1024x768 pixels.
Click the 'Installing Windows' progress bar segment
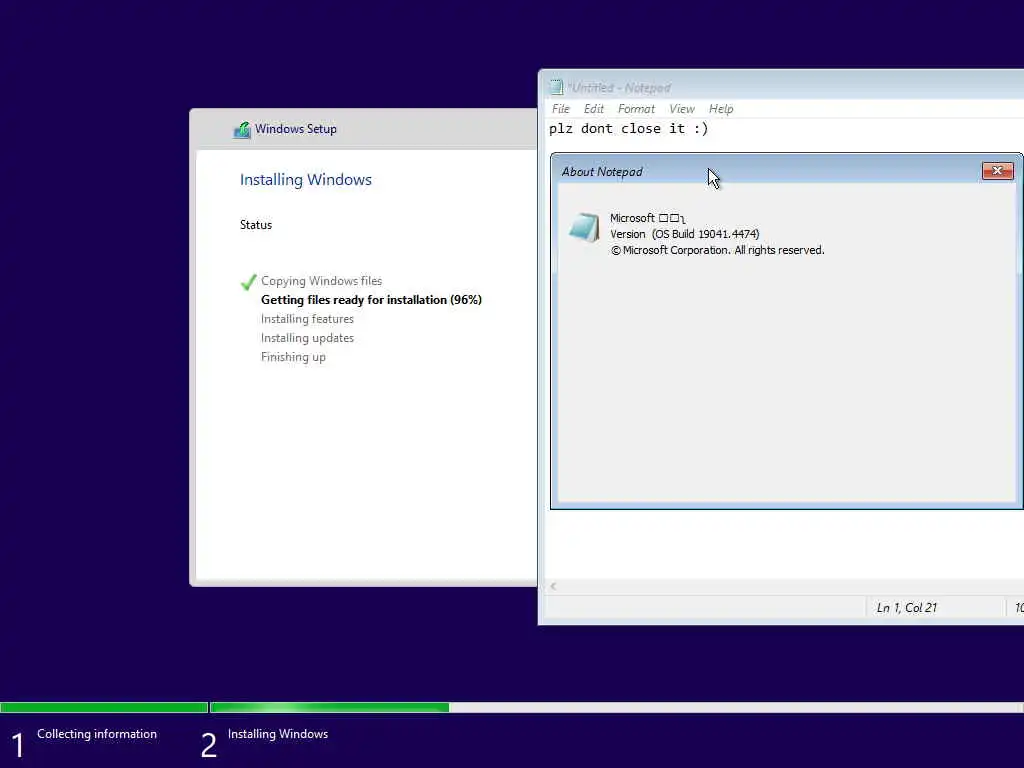click(616, 707)
